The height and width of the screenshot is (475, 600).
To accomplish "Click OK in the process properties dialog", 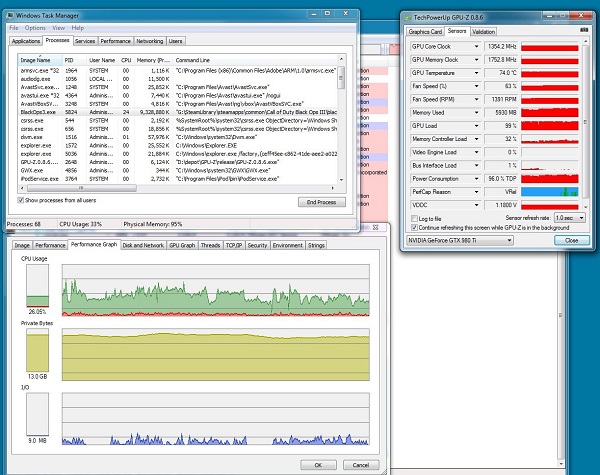I will (319, 464).
